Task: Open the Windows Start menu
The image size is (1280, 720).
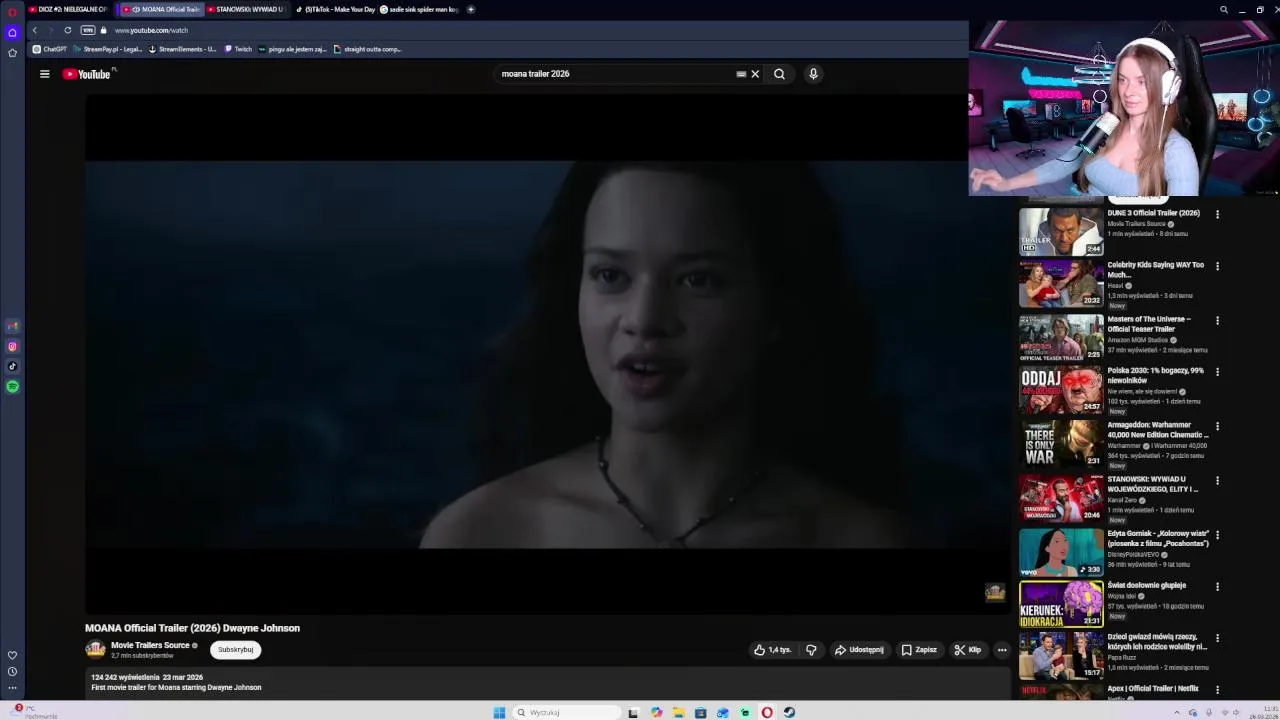Action: pyautogui.click(x=499, y=713)
